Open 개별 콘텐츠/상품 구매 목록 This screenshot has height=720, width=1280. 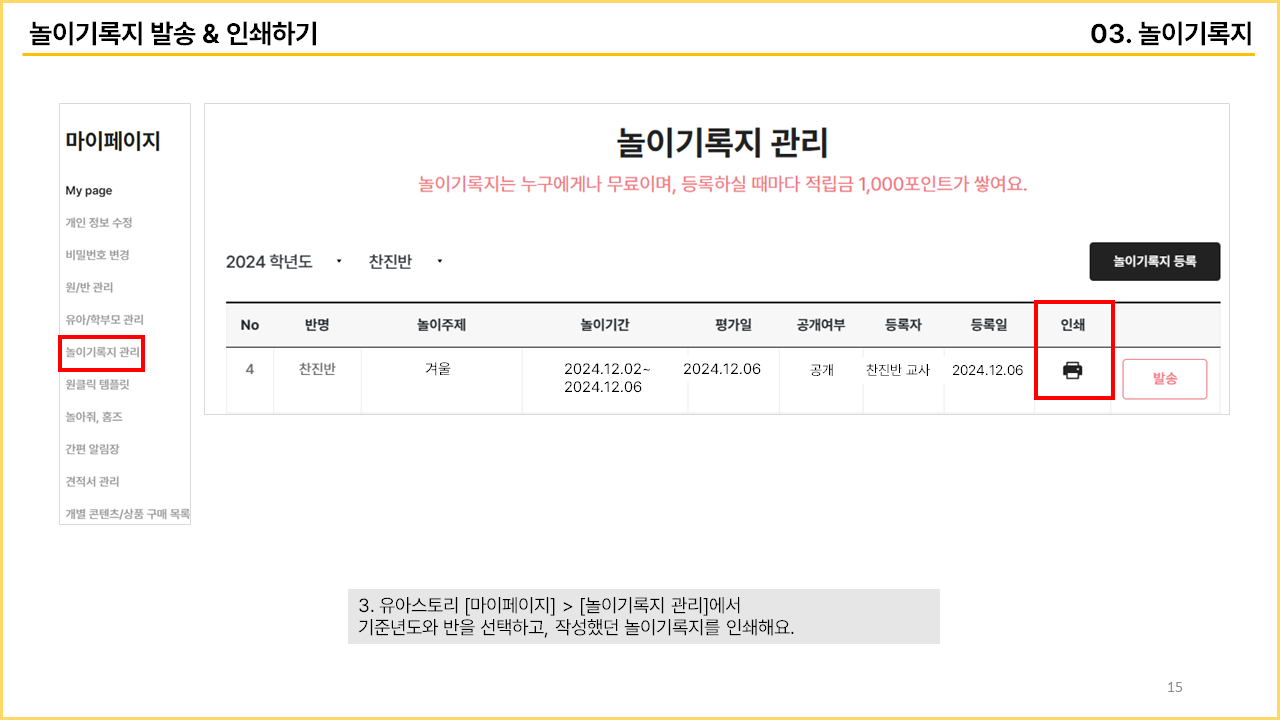pos(127,514)
